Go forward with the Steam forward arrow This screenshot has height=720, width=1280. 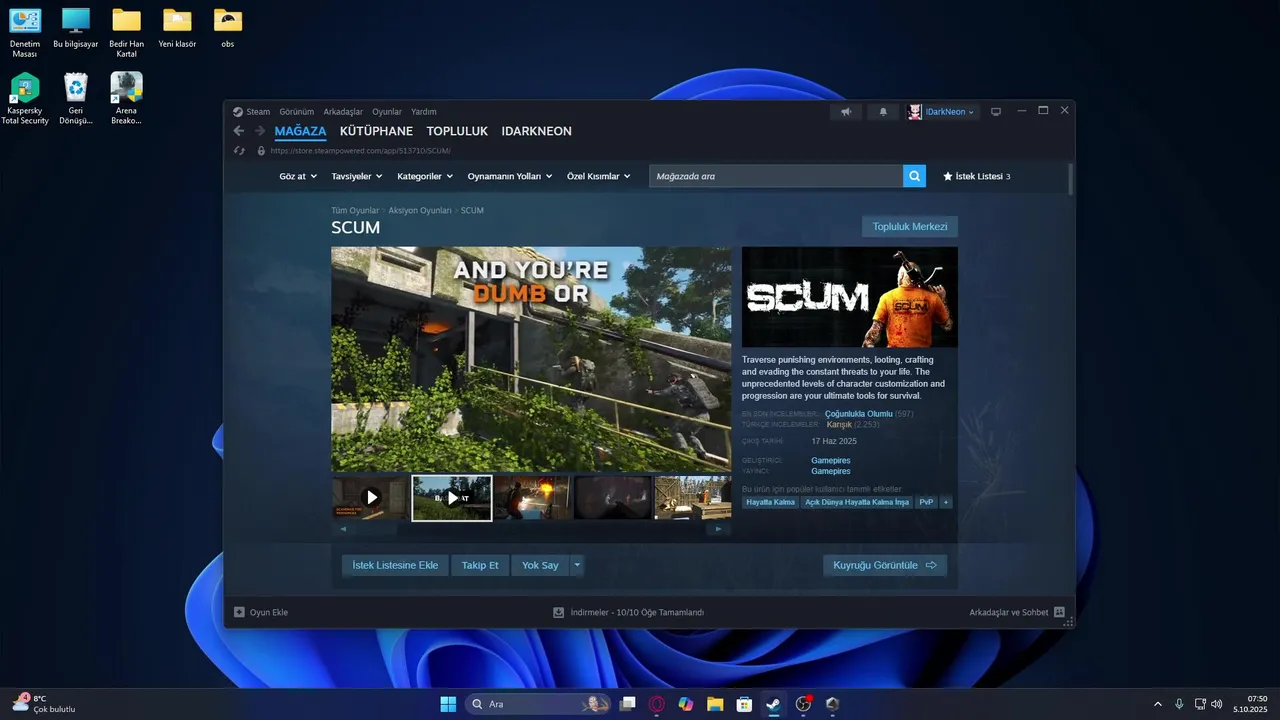pyautogui.click(x=260, y=131)
